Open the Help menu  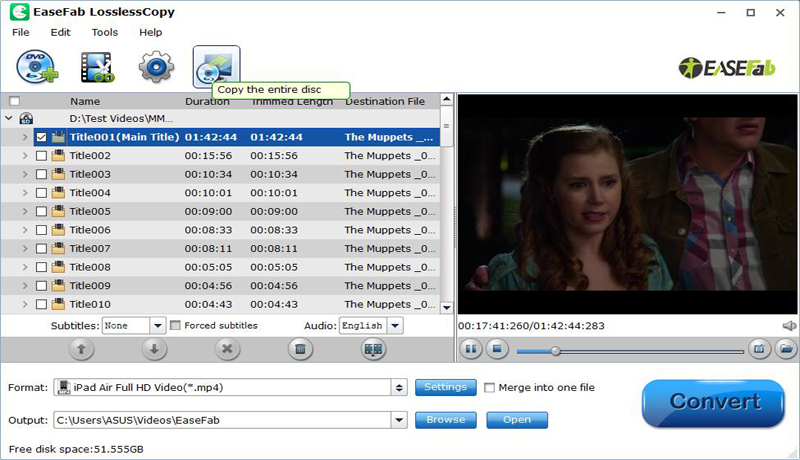click(x=151, y=32)
